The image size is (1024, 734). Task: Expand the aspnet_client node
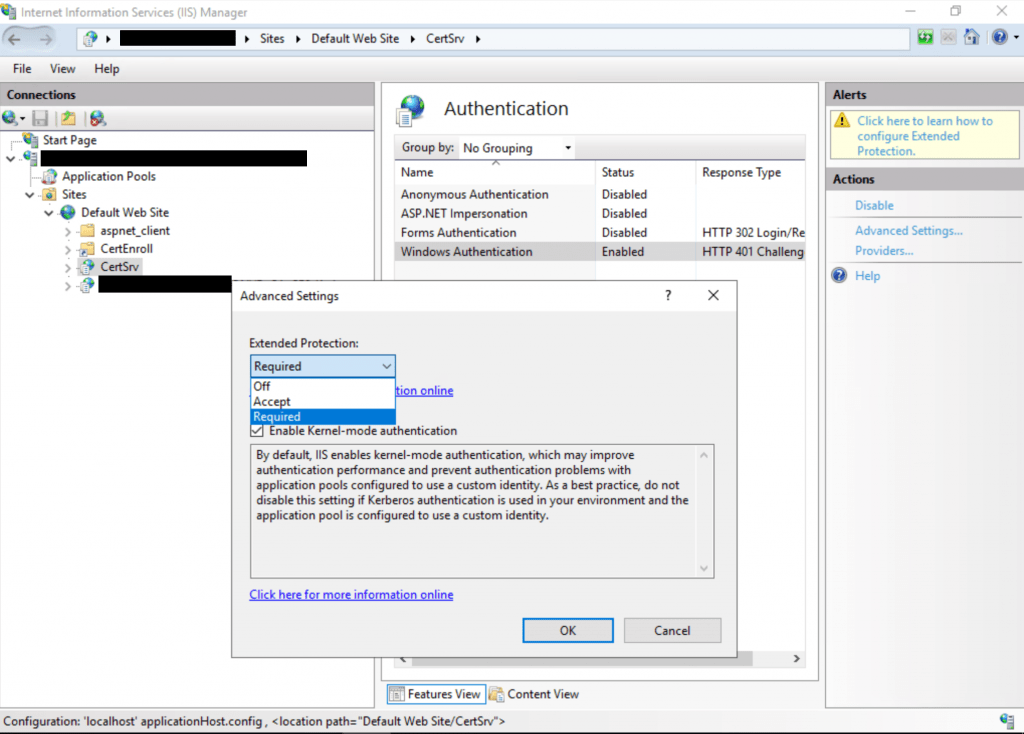click(x=67, y=231)
